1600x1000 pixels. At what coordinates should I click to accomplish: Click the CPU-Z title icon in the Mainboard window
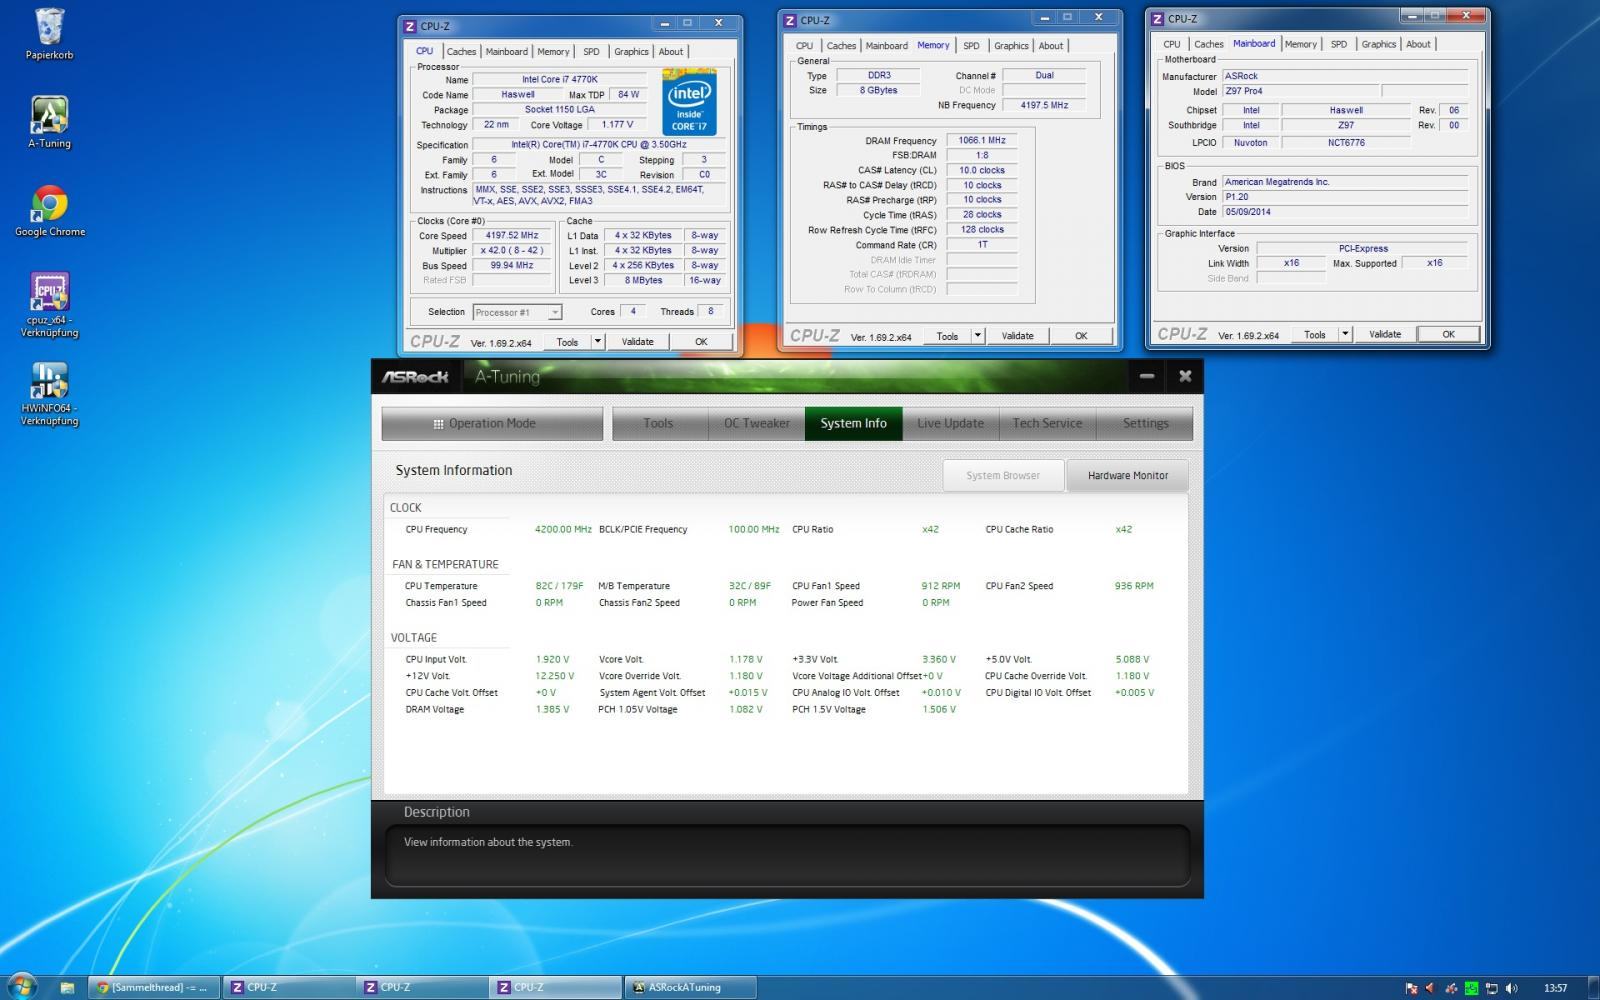pyautogui.click(x=1157, y=18)
